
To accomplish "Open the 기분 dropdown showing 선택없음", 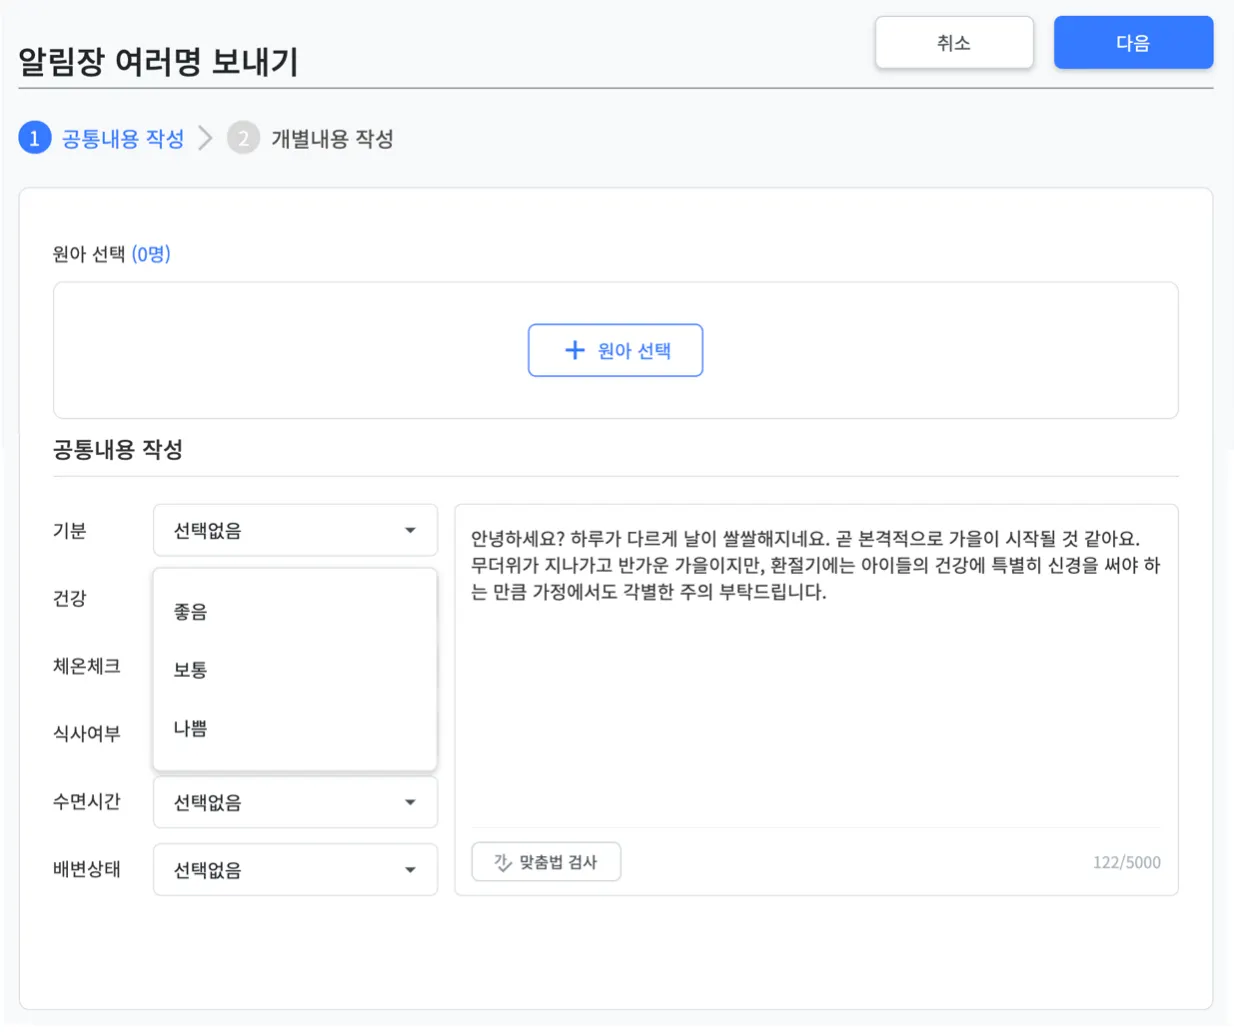I will (294, 530).
